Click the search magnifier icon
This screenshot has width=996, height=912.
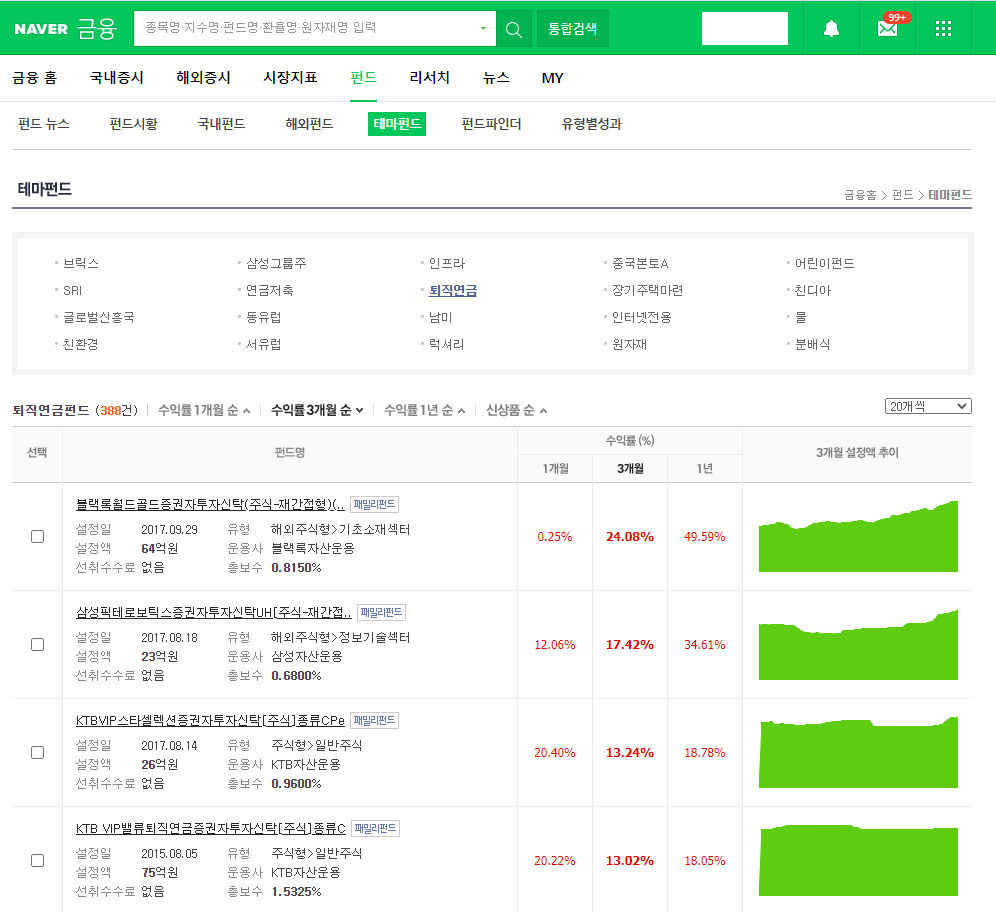click(x=514, y=29)
